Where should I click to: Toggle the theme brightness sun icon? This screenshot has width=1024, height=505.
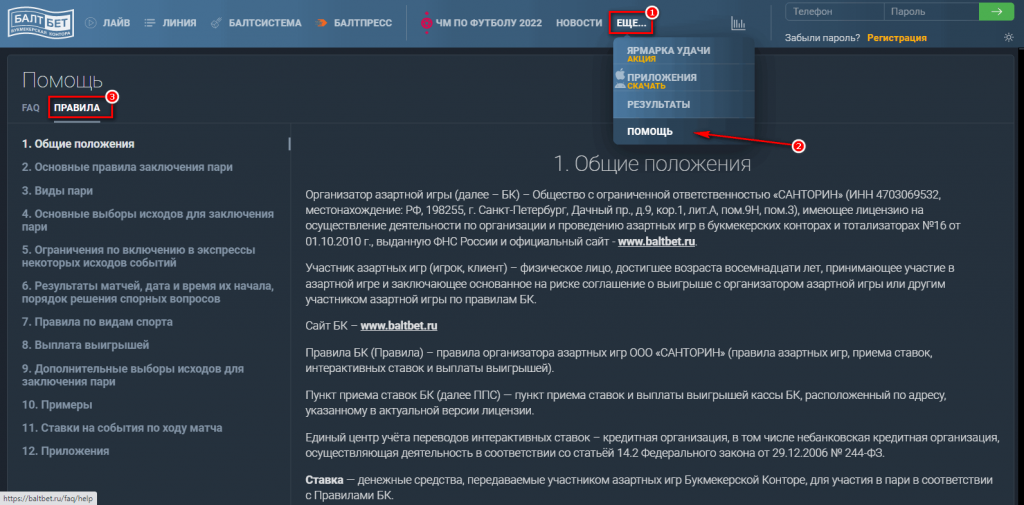1008,38
